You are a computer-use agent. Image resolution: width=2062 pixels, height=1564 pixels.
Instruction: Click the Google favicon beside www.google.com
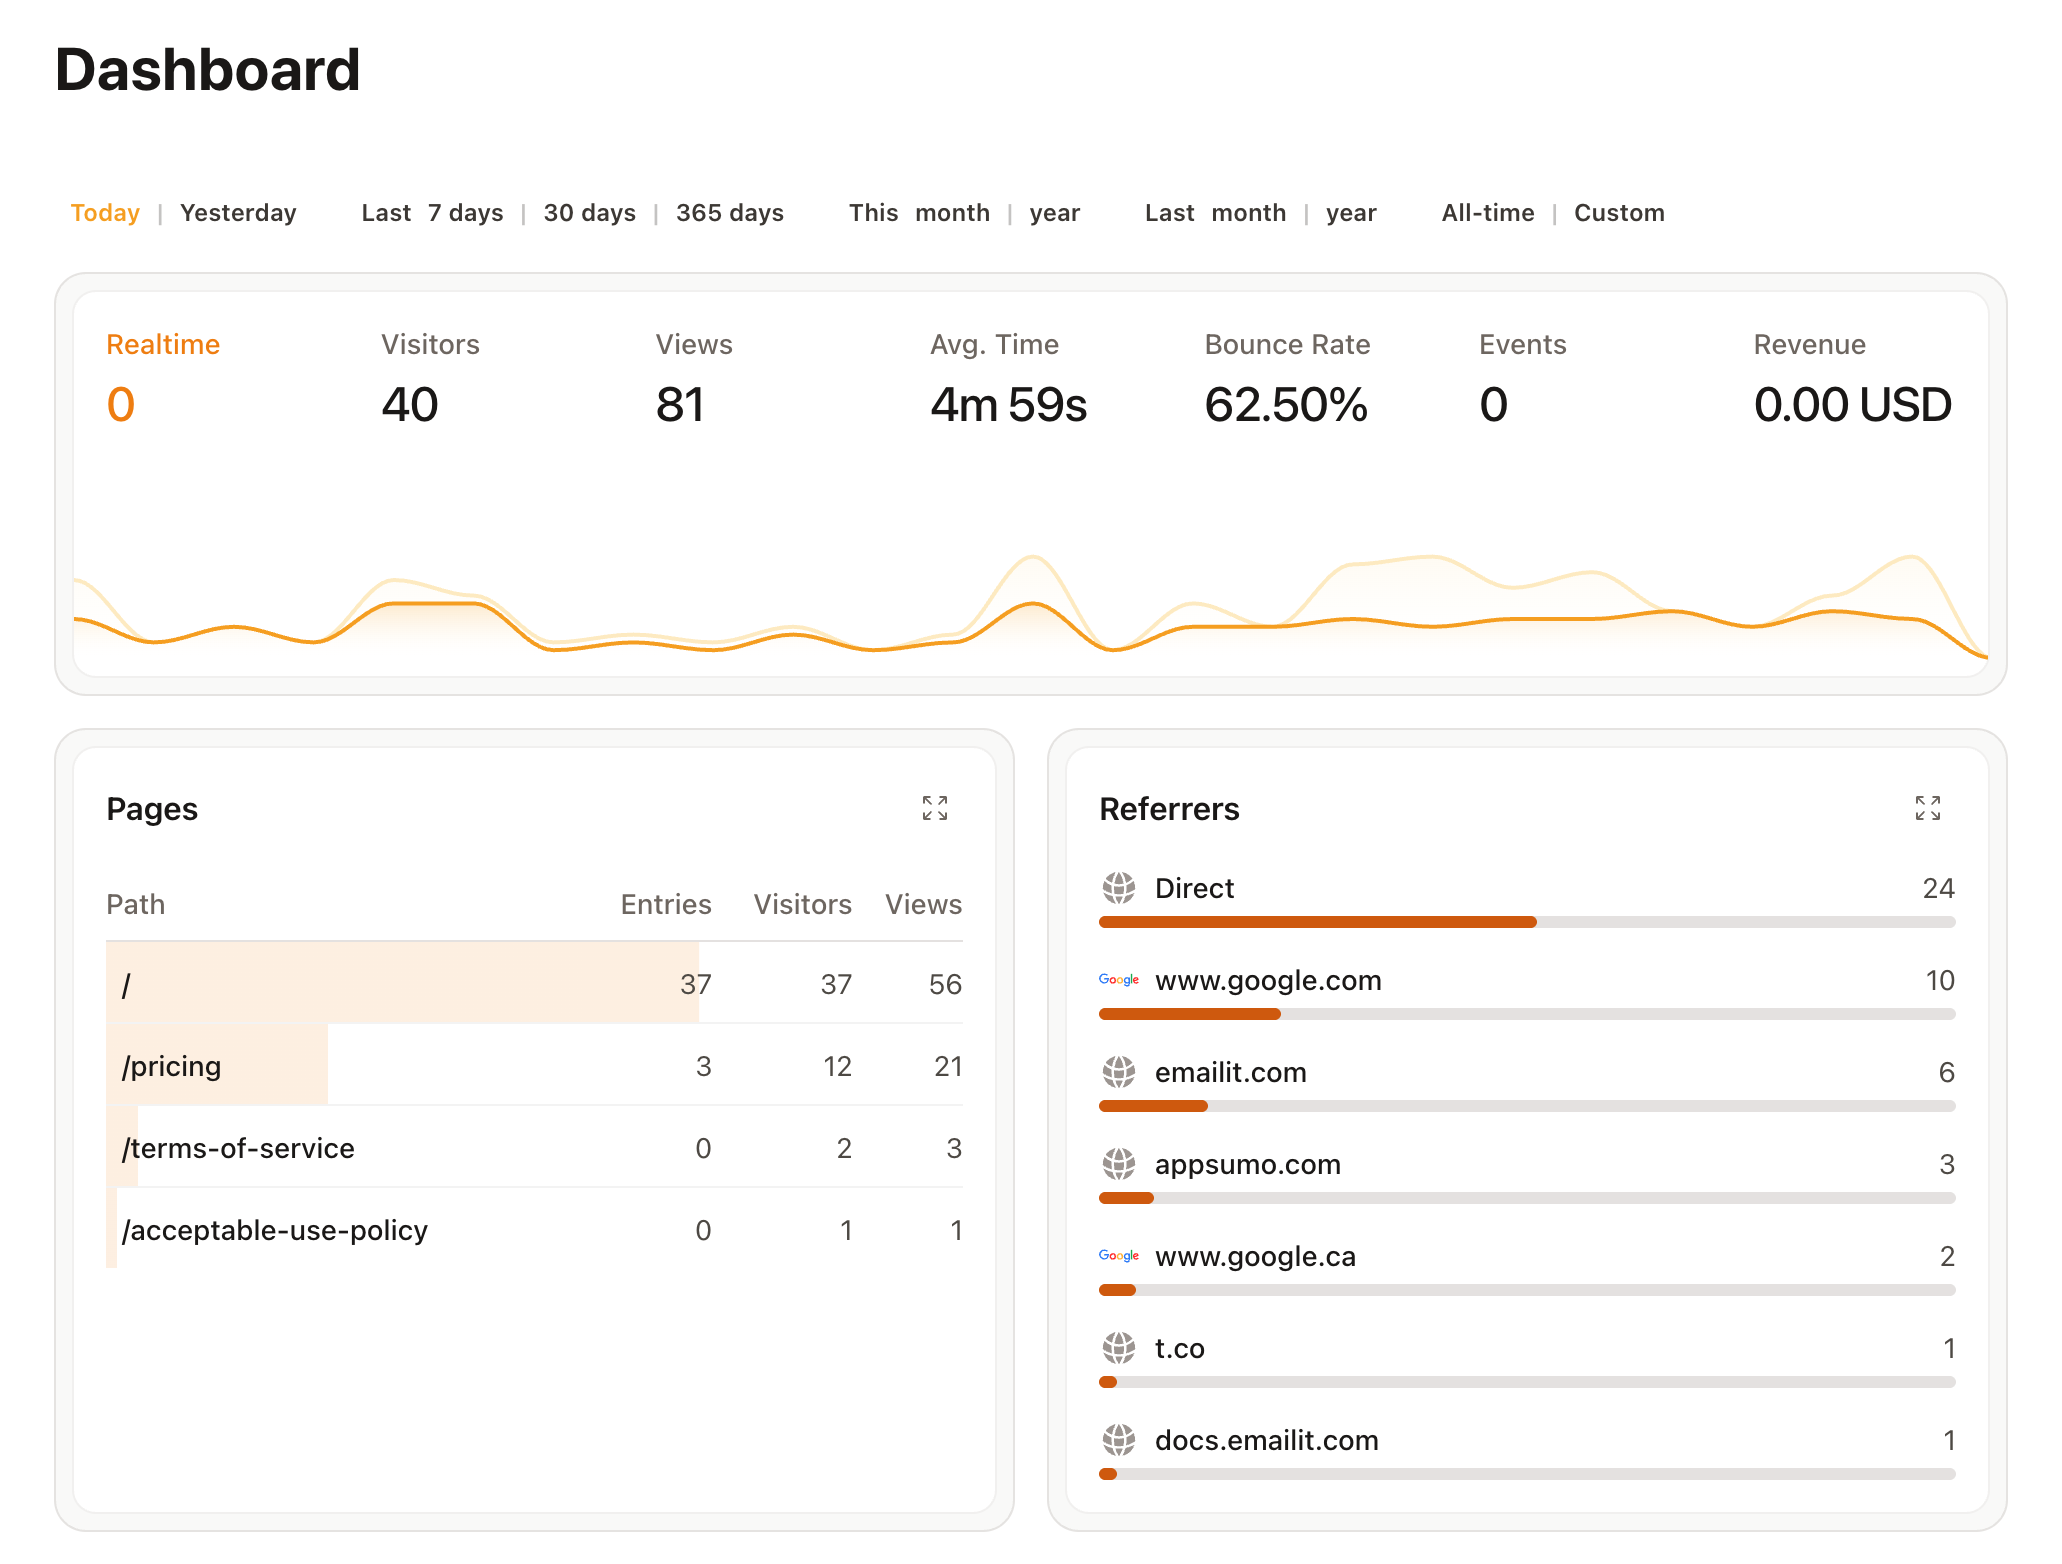tap(1119, 981)
